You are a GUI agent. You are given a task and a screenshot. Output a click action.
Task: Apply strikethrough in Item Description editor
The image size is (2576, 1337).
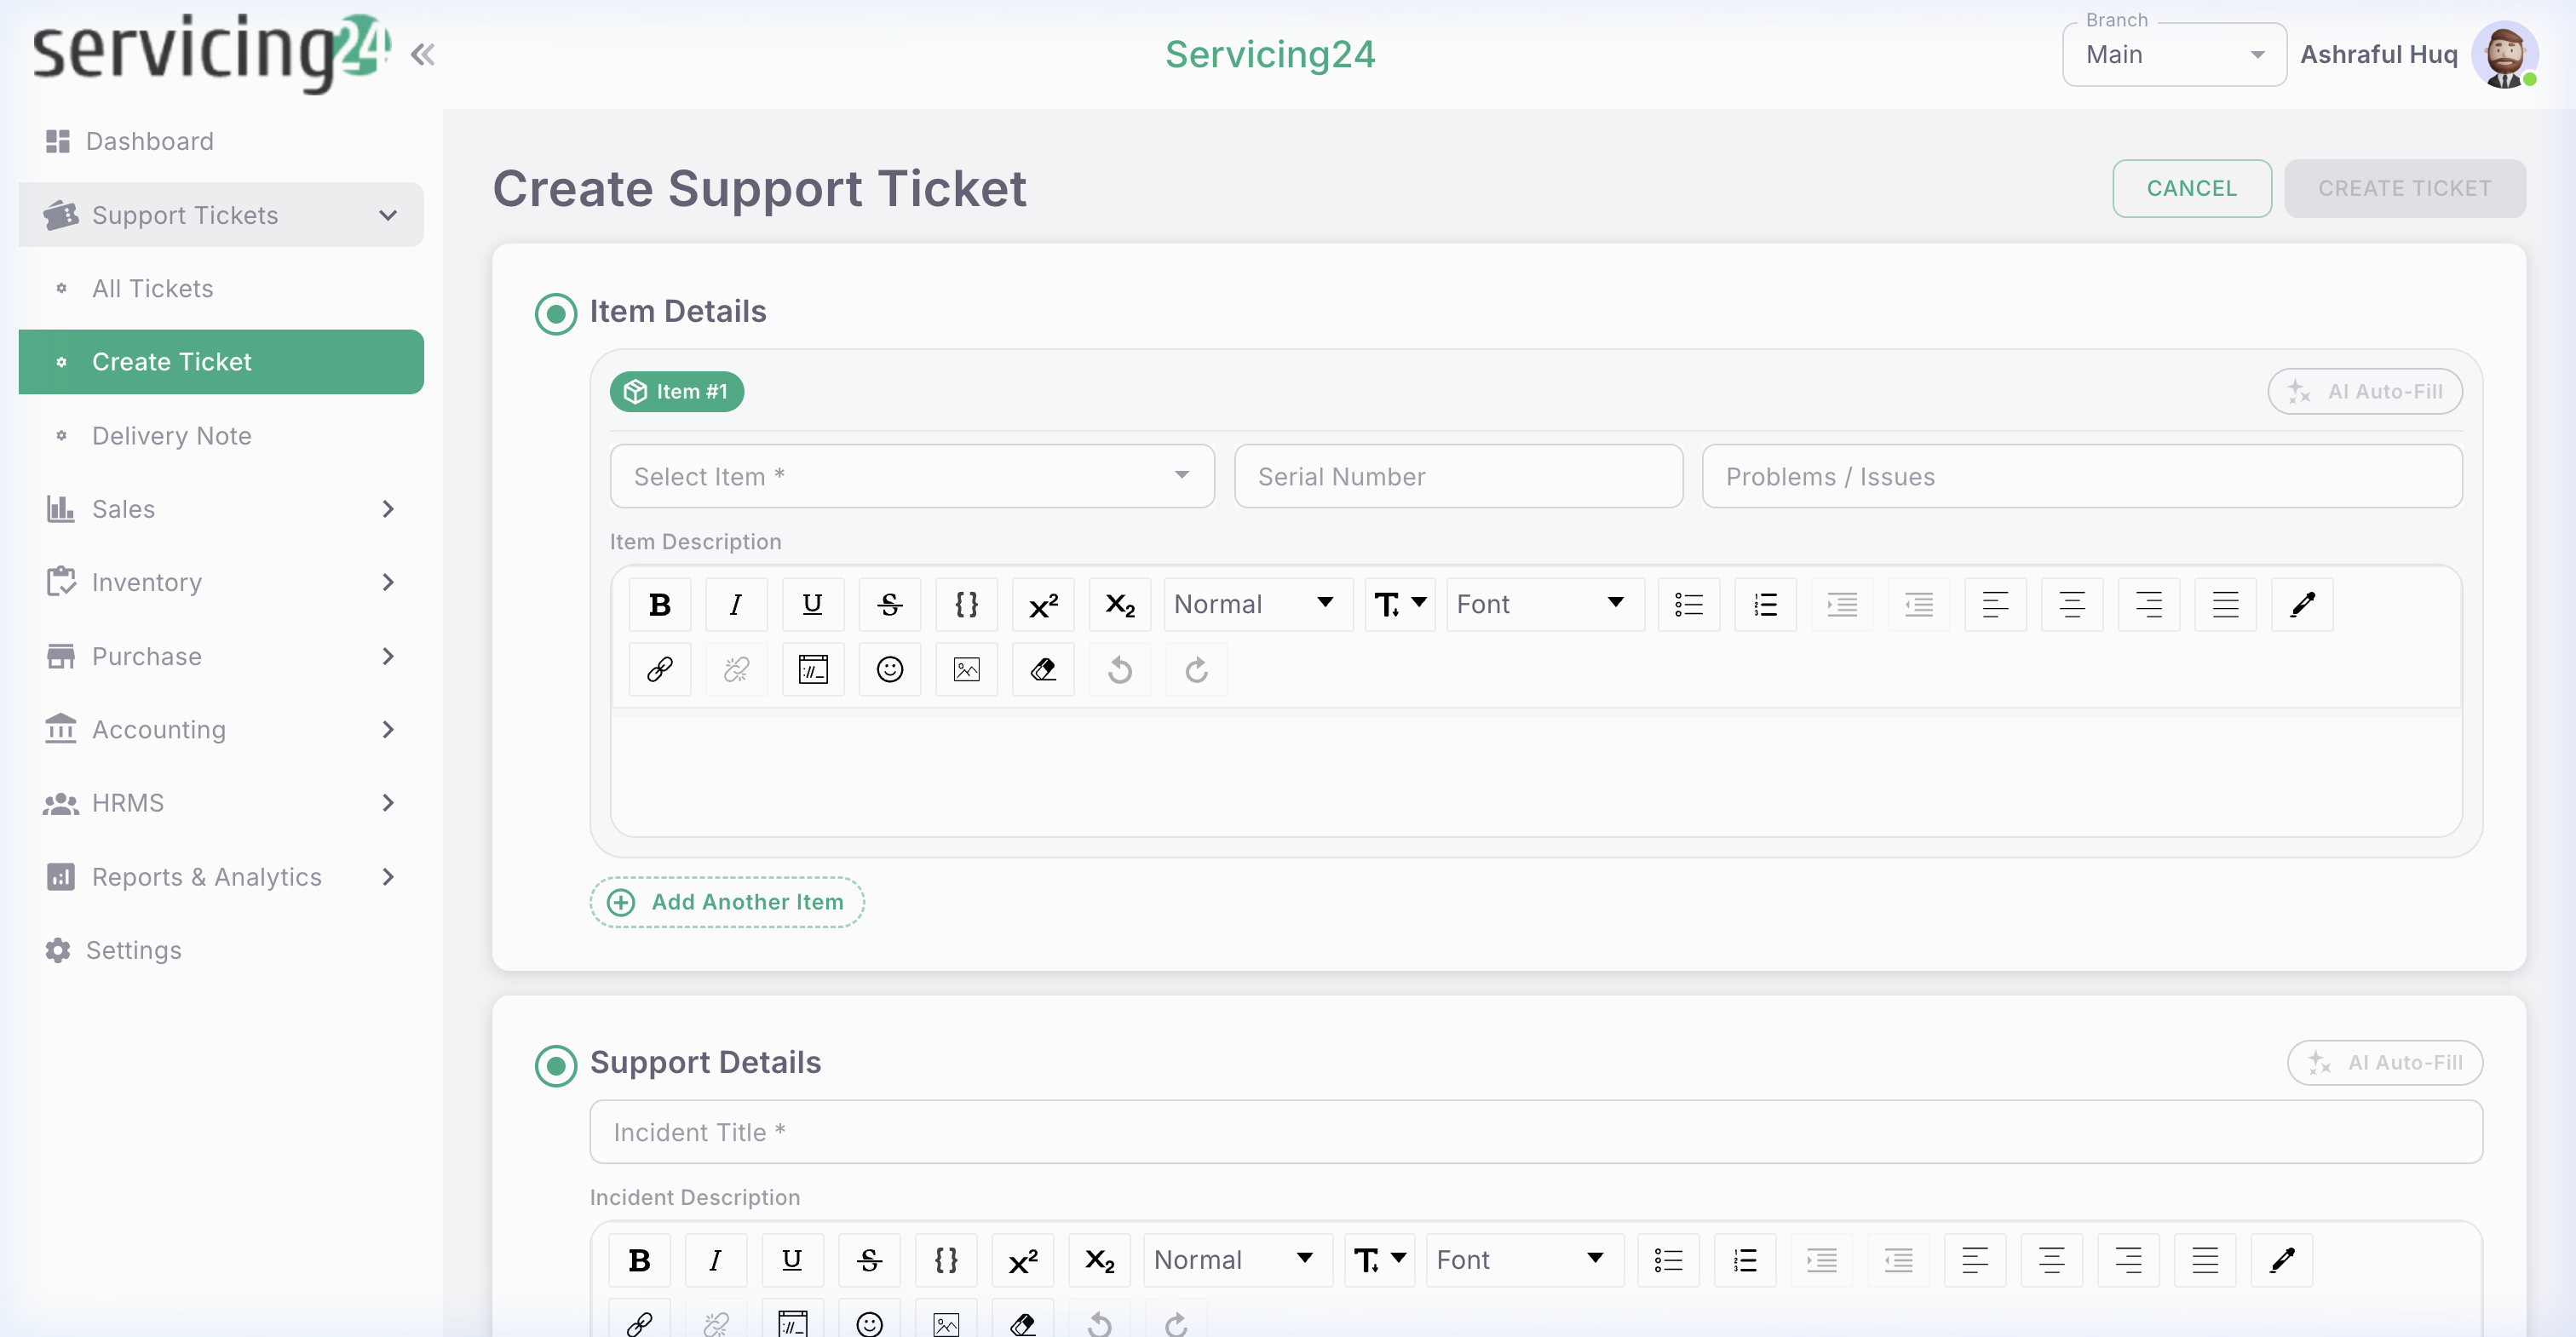(889, 604)
